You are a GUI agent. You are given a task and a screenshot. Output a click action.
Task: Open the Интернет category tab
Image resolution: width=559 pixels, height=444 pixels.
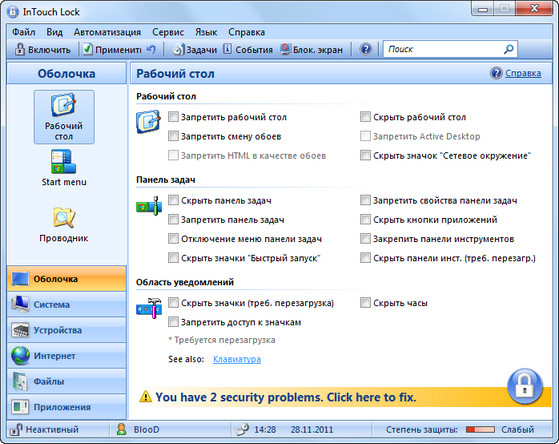click(x=67, y=356)
